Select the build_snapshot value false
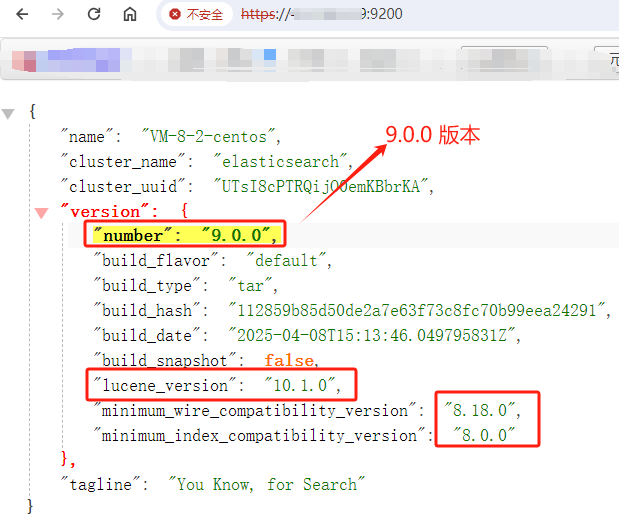619x530 pixels. point(289,360)
